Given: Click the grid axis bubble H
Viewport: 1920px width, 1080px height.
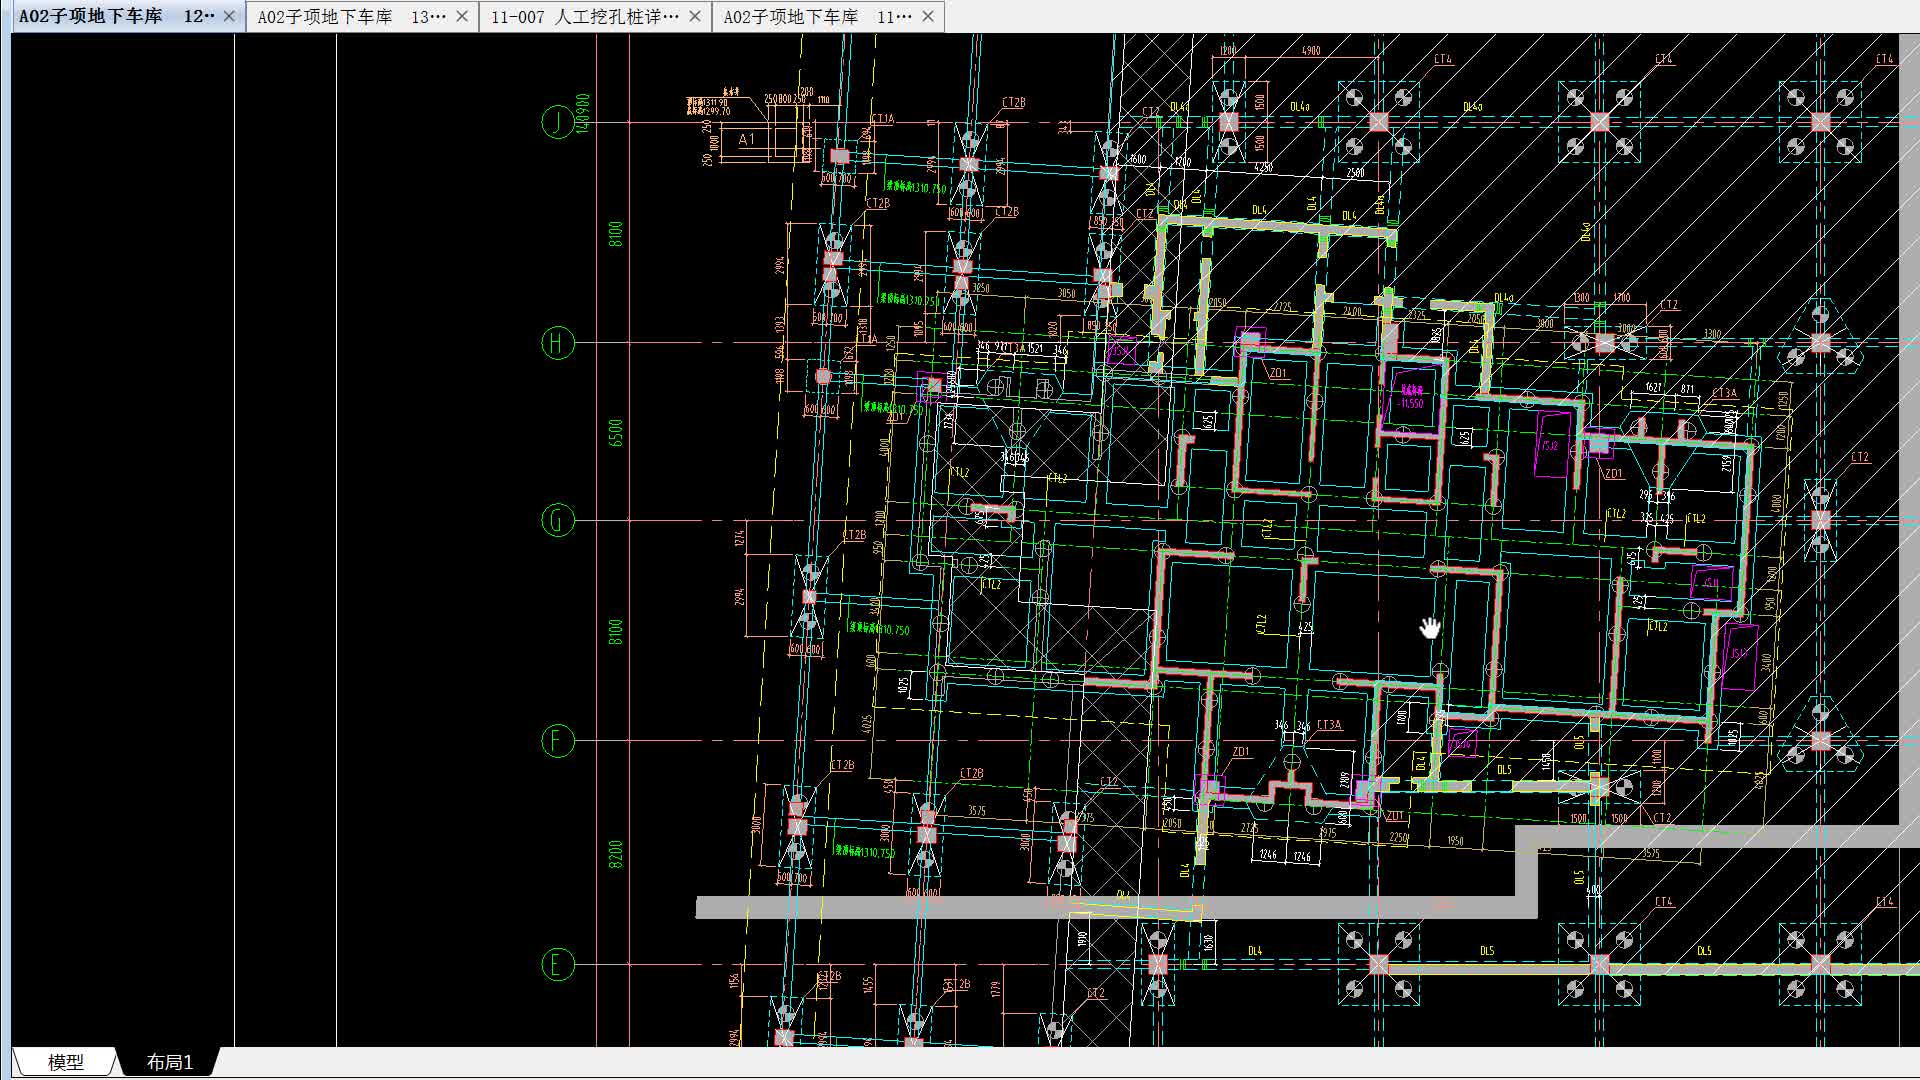Looking at the screenshot, I should click(x=557, y=343).
